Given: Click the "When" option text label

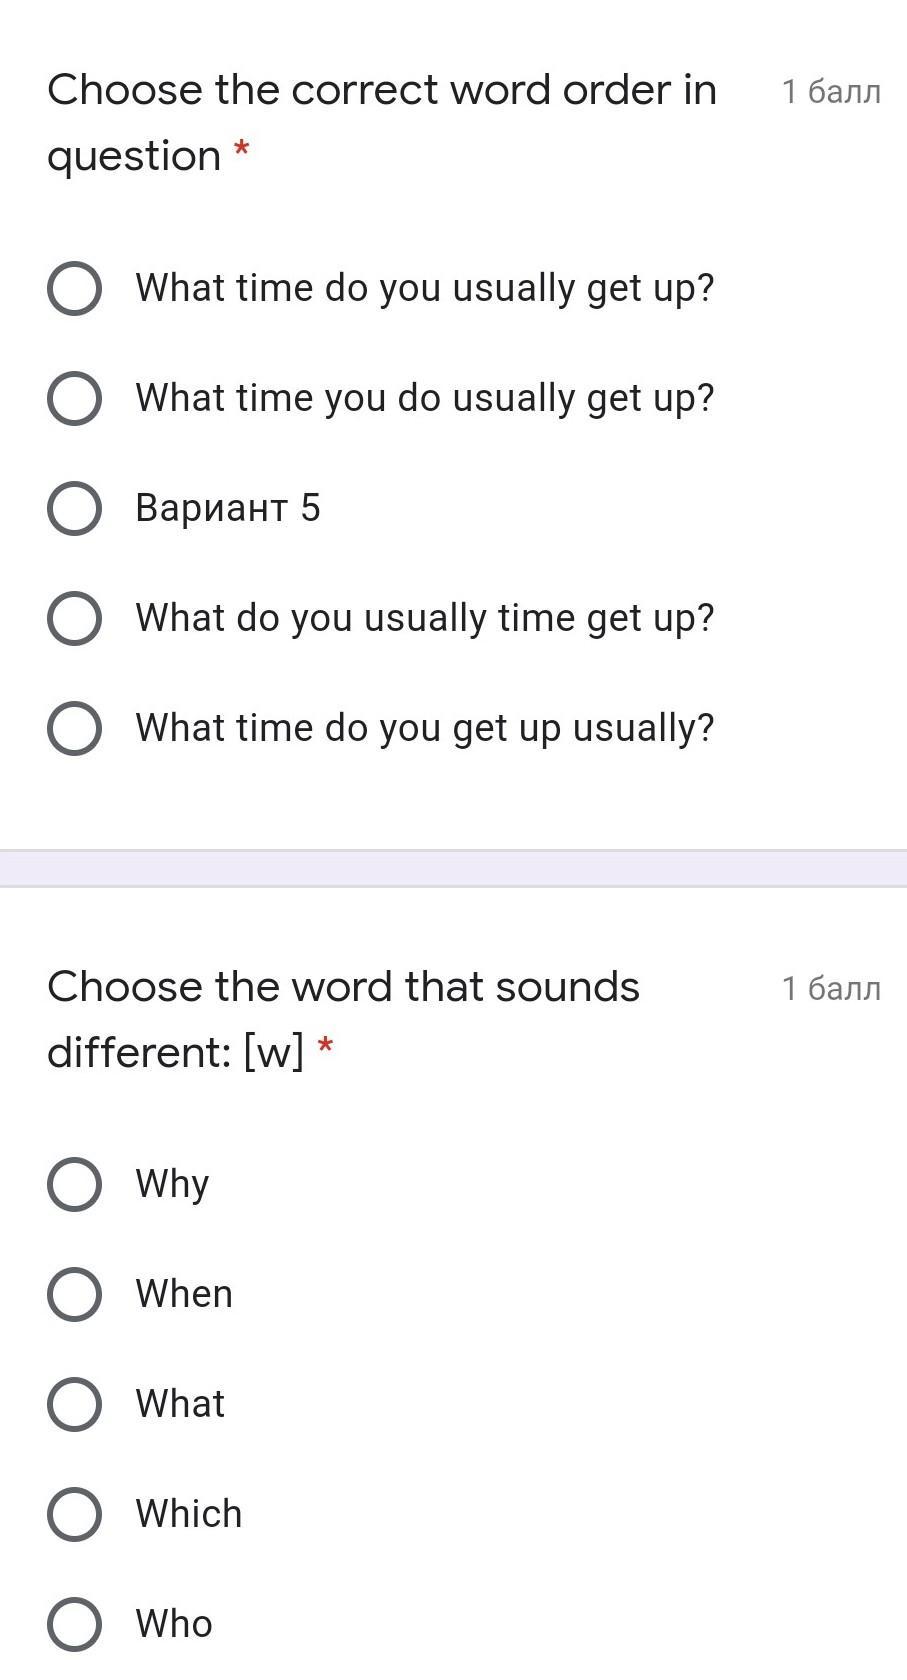Looking at the screenshot, I should pyautogui.click(x=184, y=1295).
